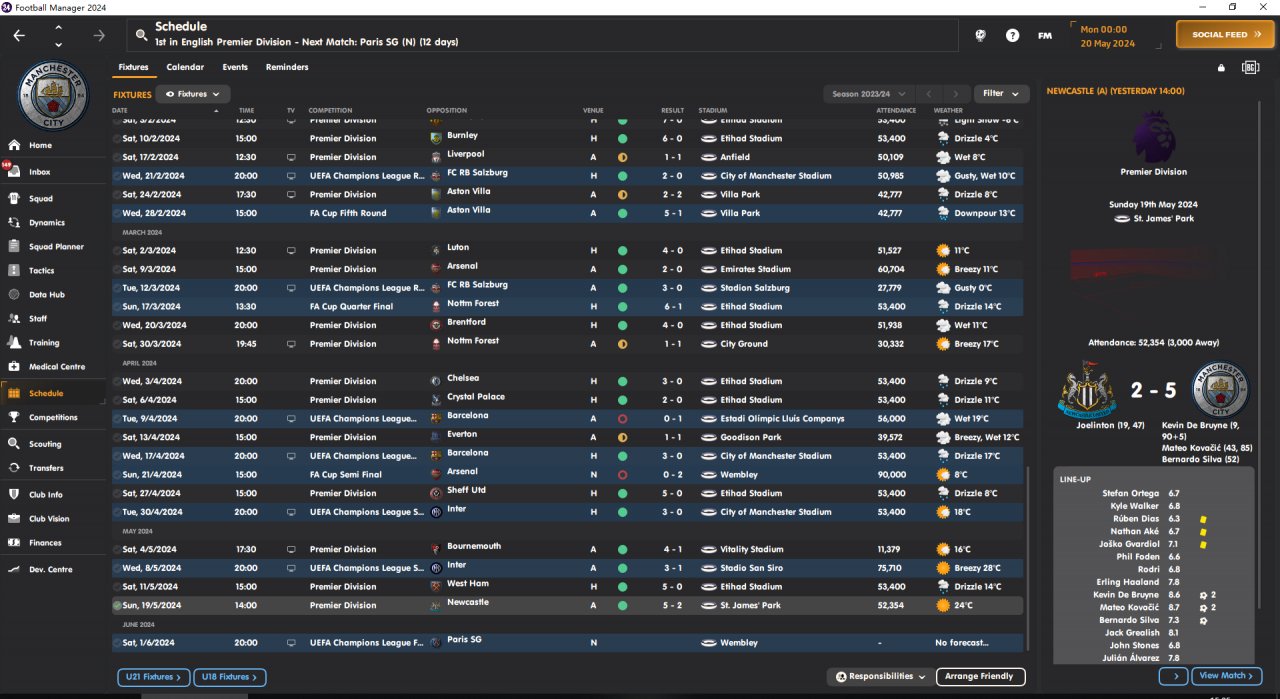Image resolution: width=1280 pixels, height=699 pixels.
Task: Open Competitions in the sidebar
Action: (53, 417)
